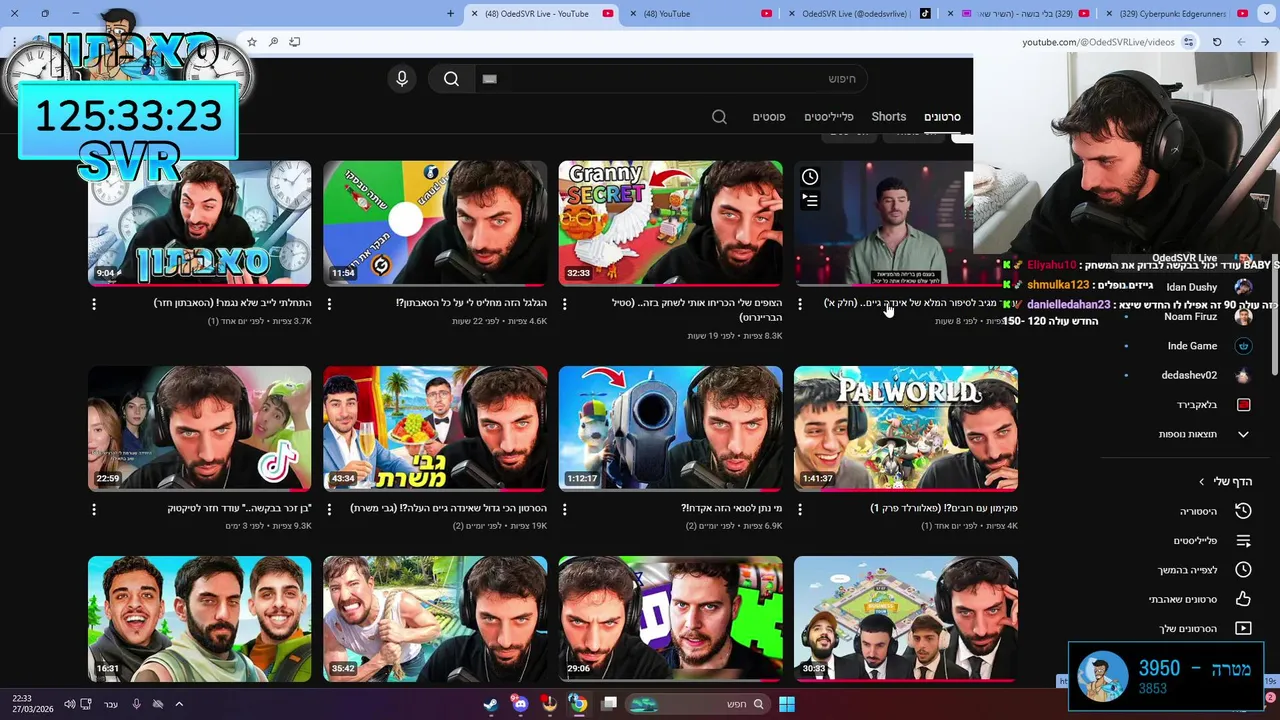Click the הסרטונים שלך play icon
Screen dimensions: 1280x720
[1243, 628]
